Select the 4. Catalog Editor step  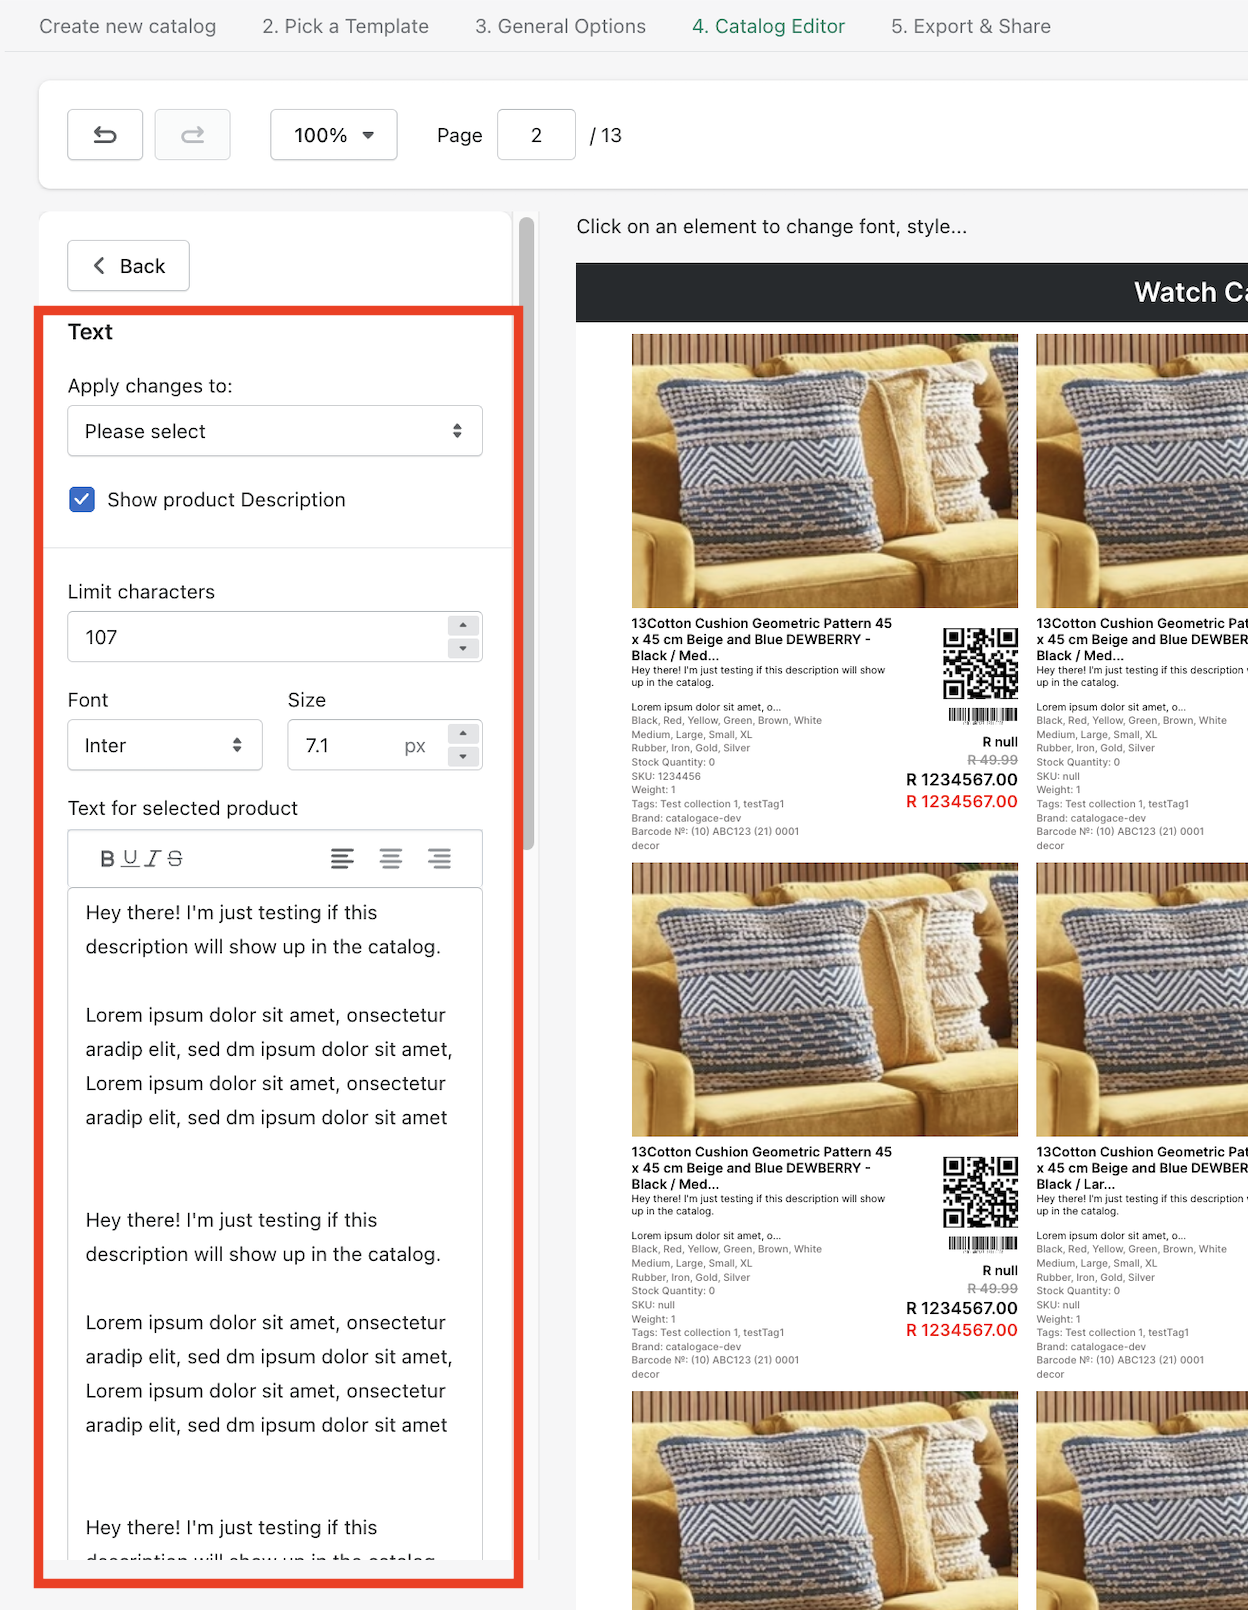tap(769, 26)
